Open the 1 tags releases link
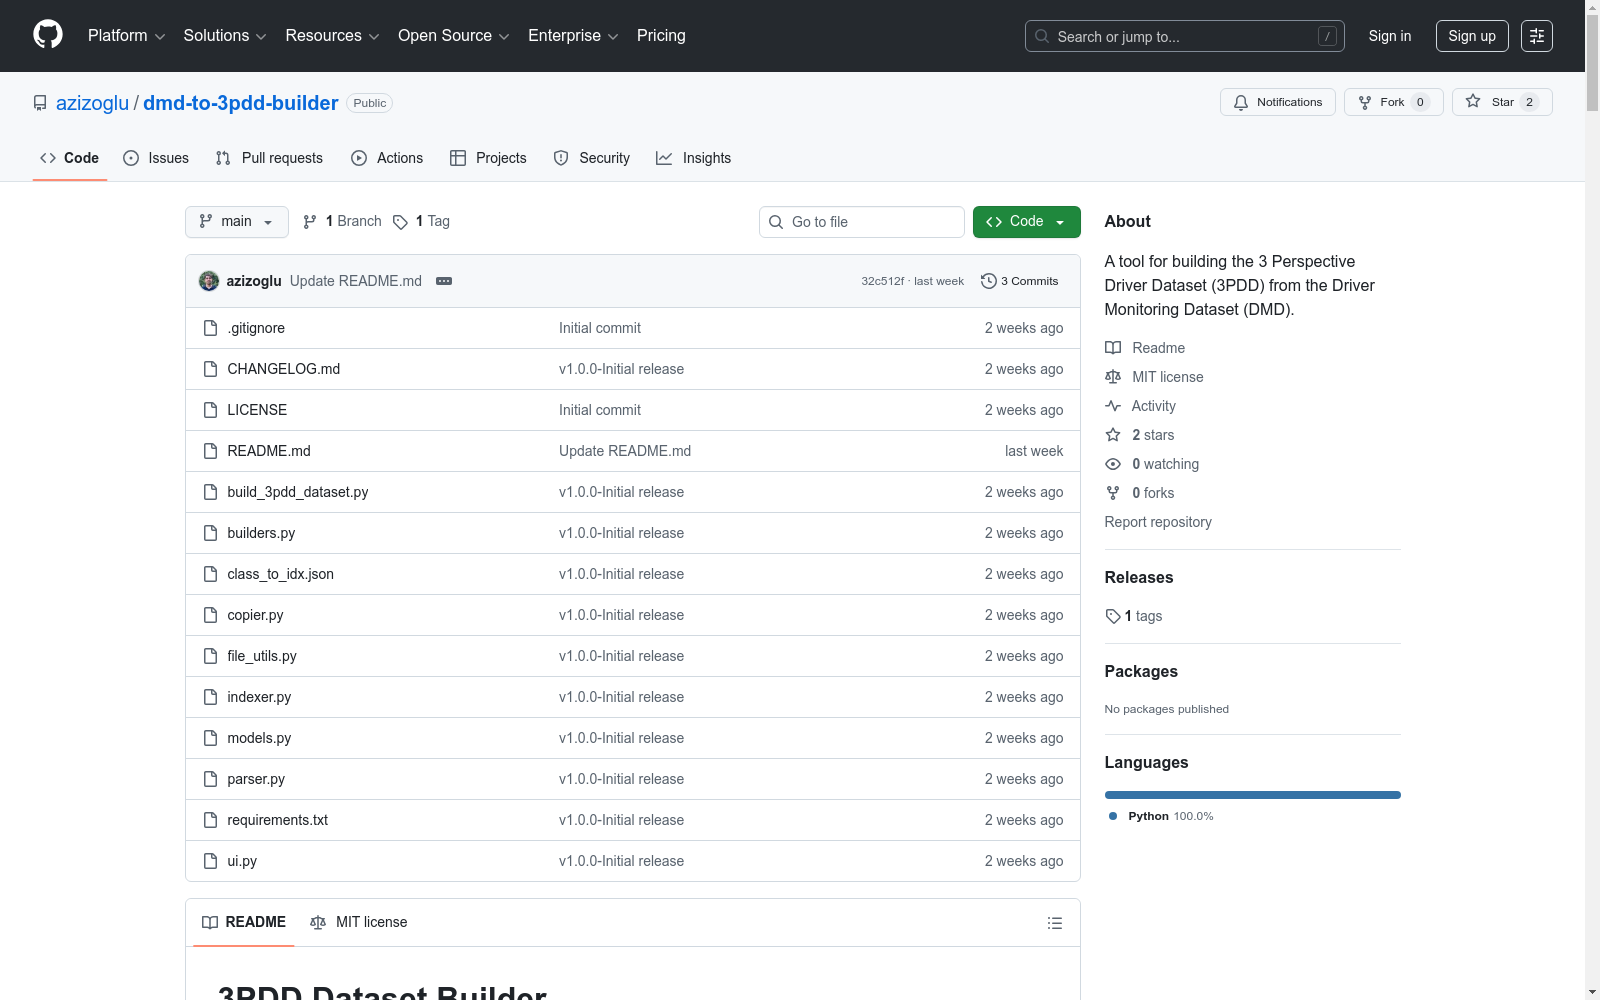 1134,616
